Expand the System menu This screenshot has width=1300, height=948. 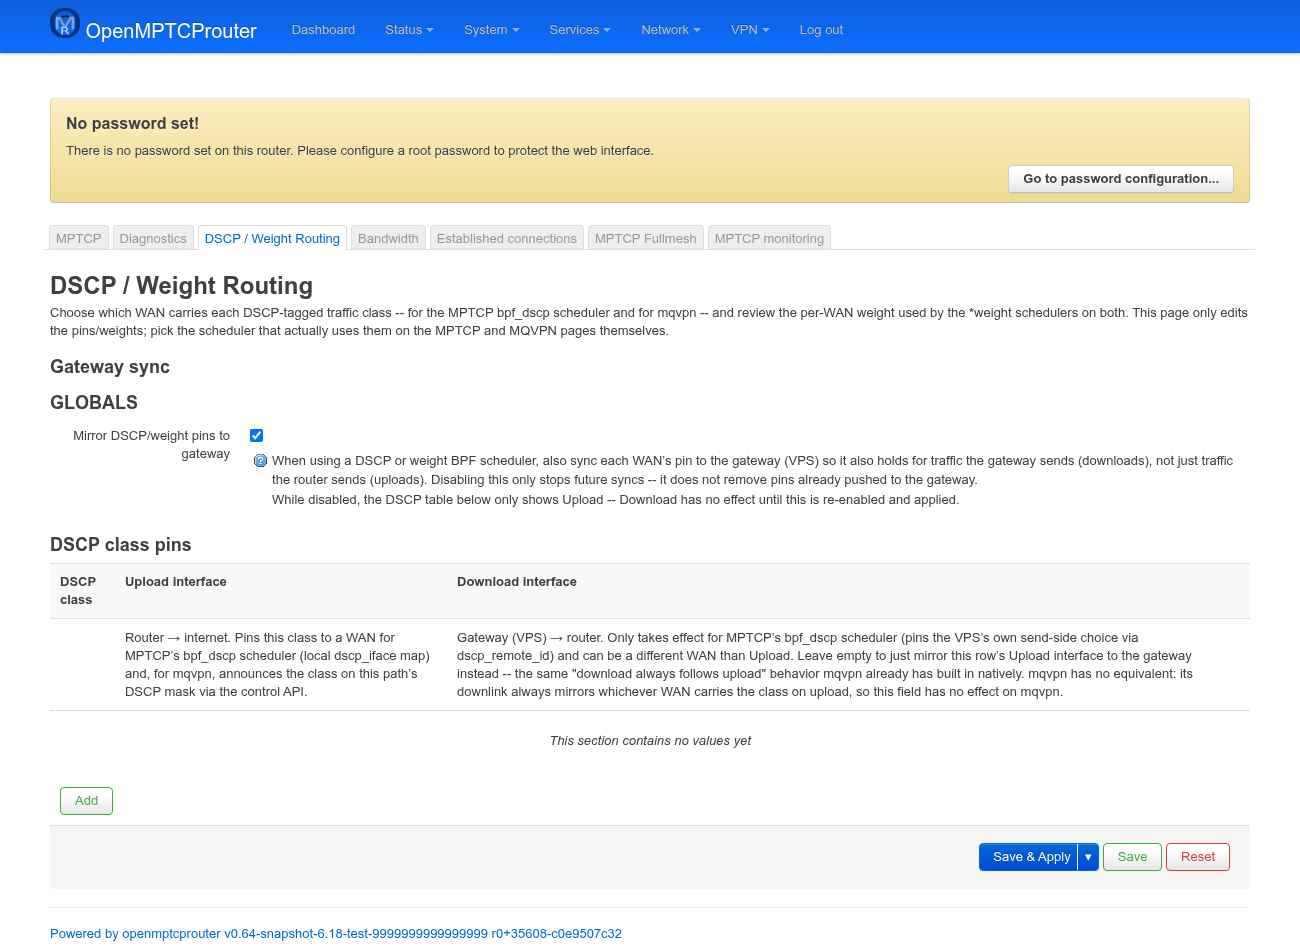[x=491, y=30]
